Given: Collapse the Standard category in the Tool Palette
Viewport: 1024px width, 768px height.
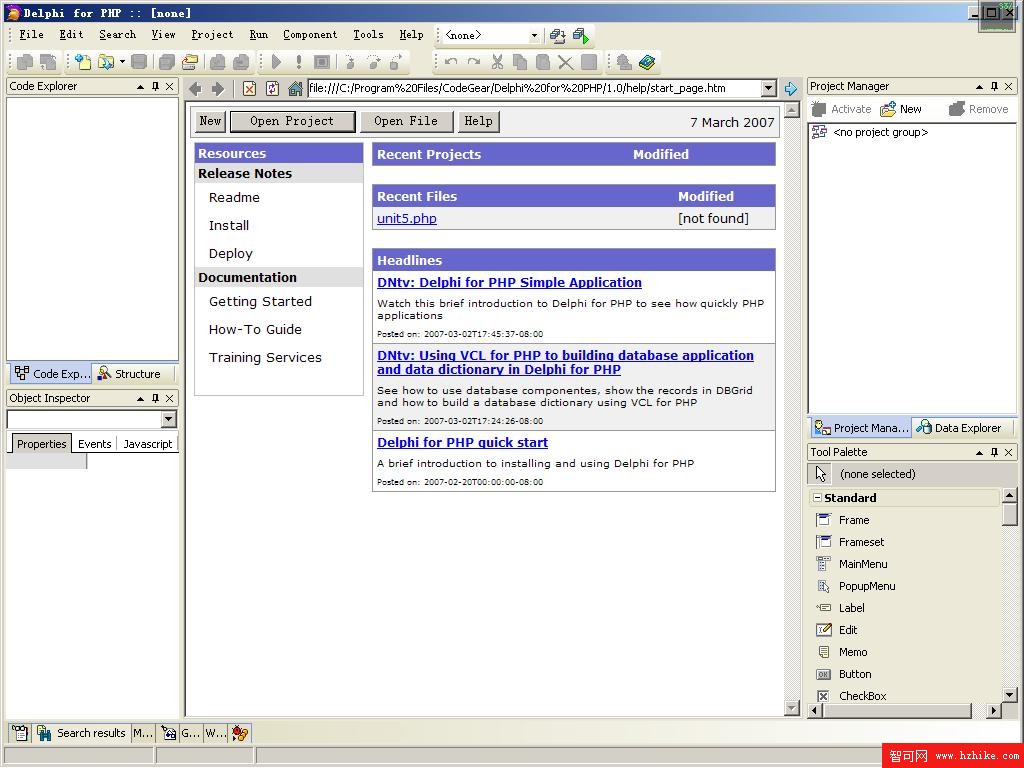Looking at the screenshot, I should coord(816,498).
